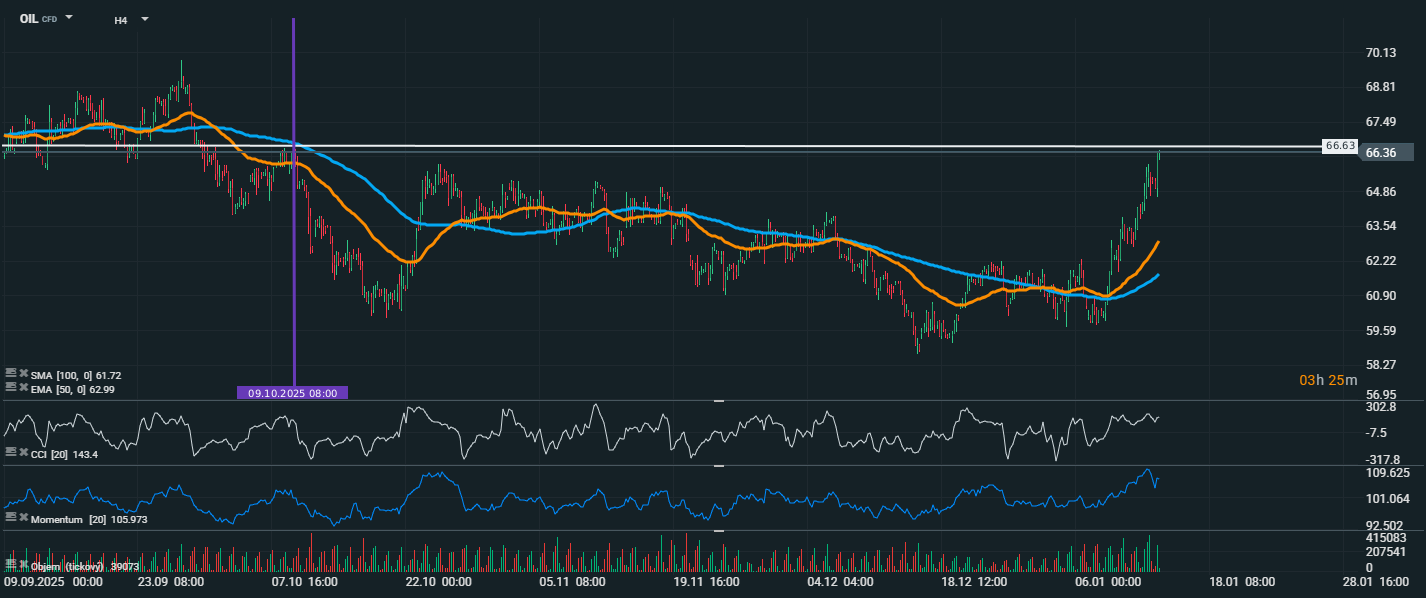Remove the Momentum indicator
The image size is (1426, 598).
pos(23,517)
